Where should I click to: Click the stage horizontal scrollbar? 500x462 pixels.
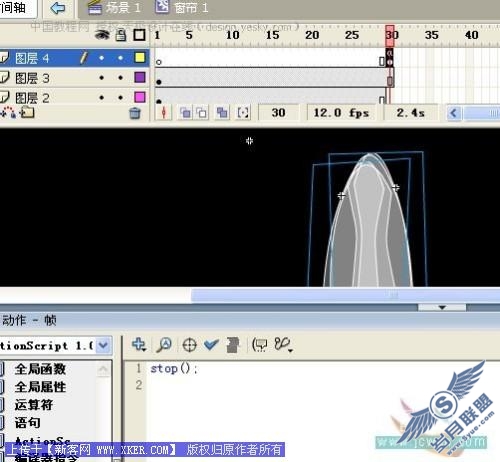pos(345,295)
